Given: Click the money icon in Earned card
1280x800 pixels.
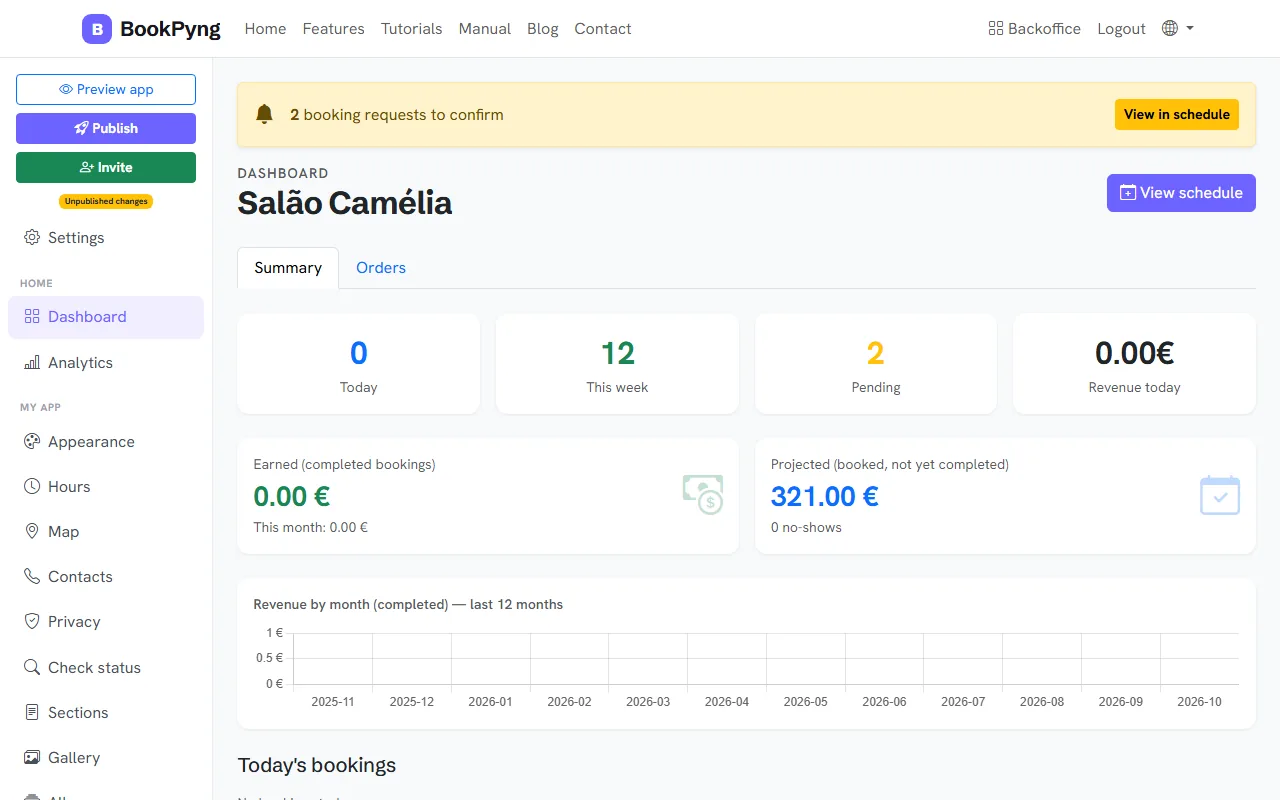Looking at the screenshot, I should [x=703, y=495].
